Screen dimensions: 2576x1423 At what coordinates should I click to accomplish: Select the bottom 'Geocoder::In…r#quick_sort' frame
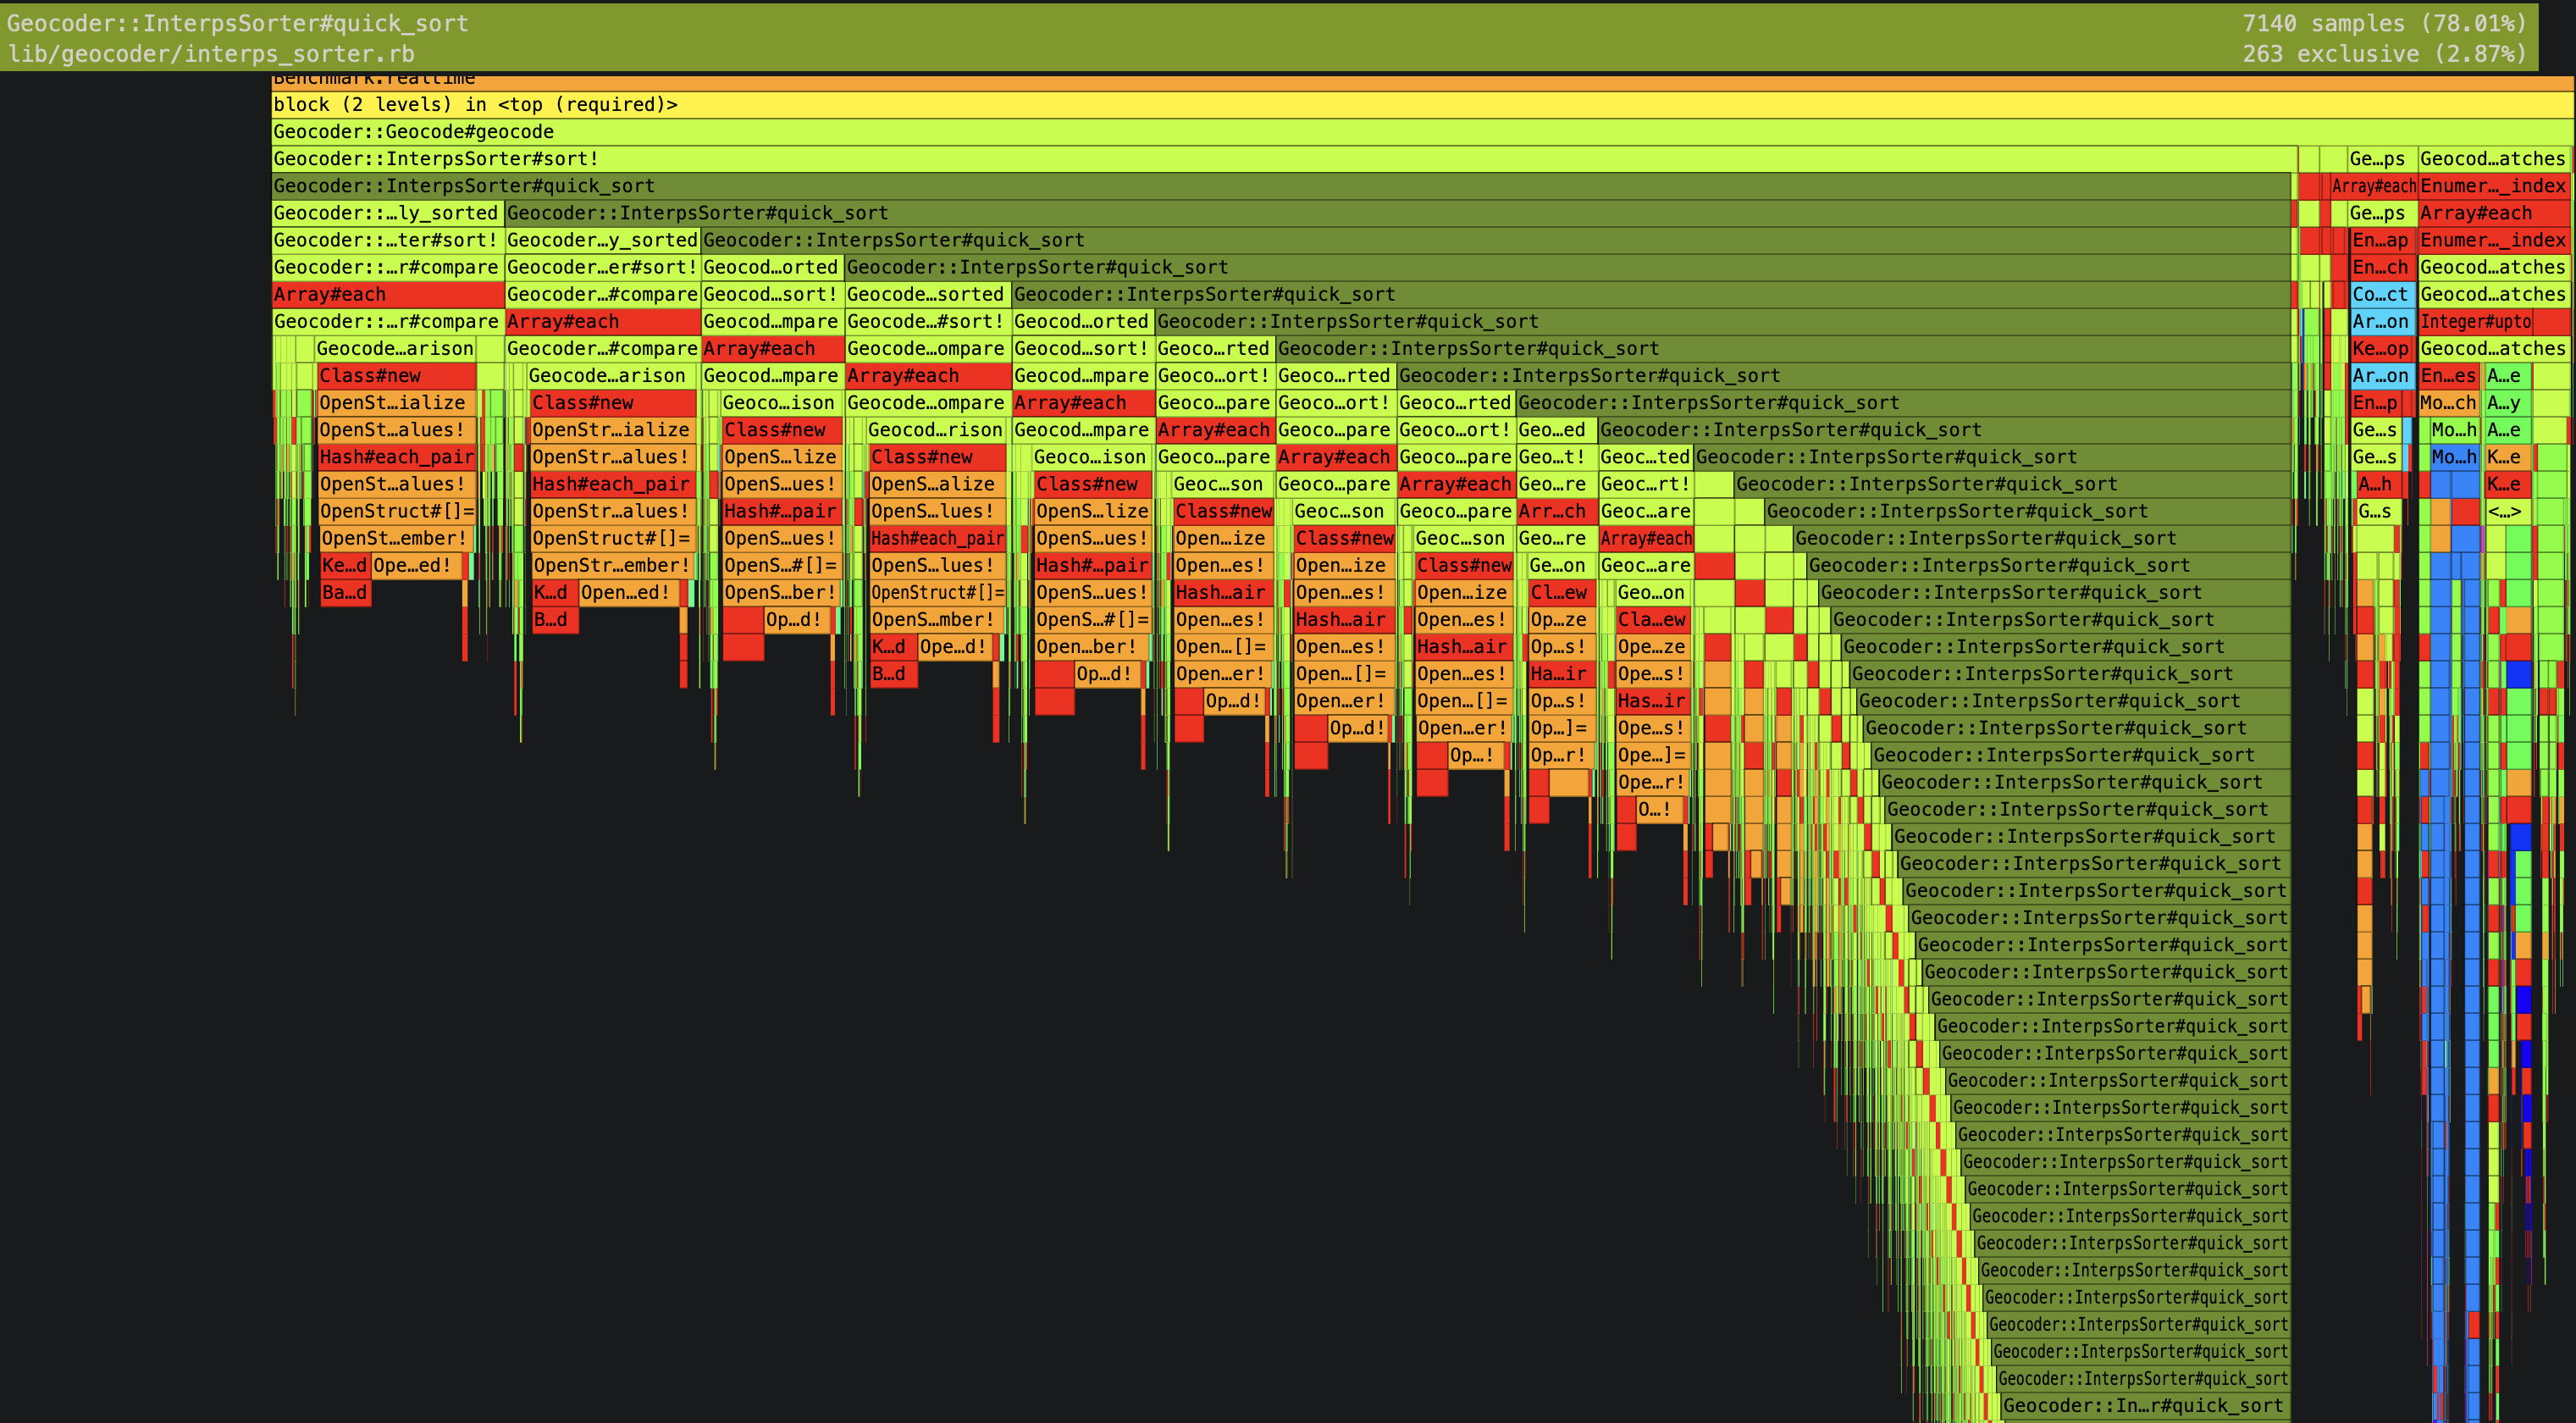click(x=2144, y=1405)
